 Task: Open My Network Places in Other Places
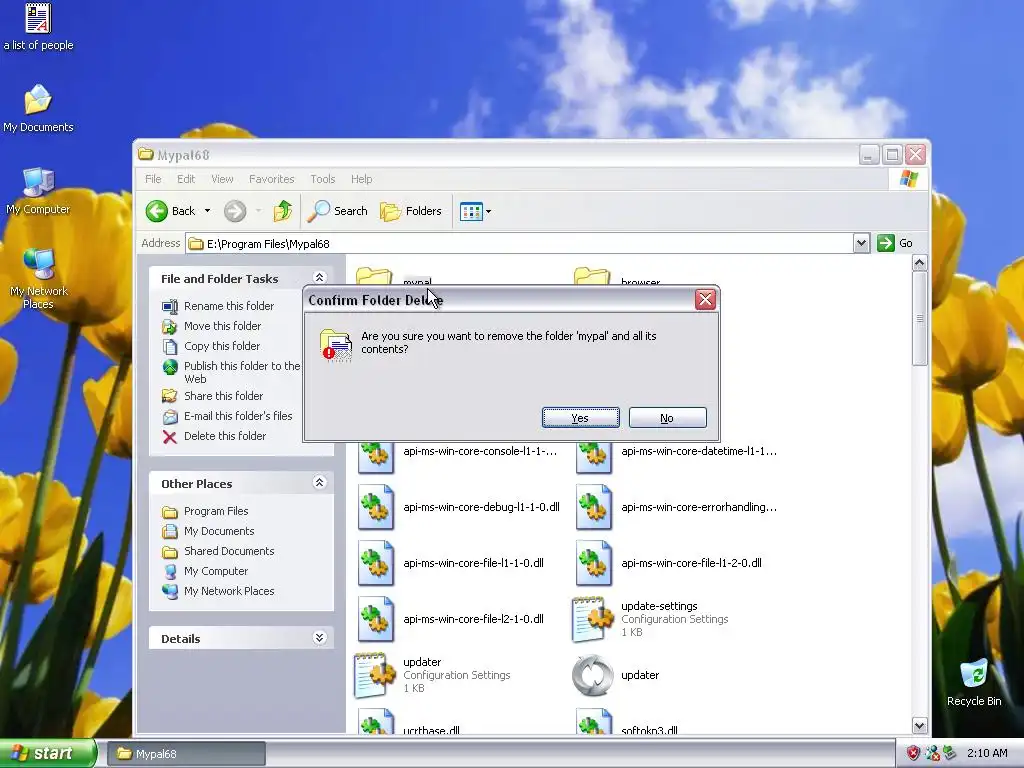click(x=218, y=592)
